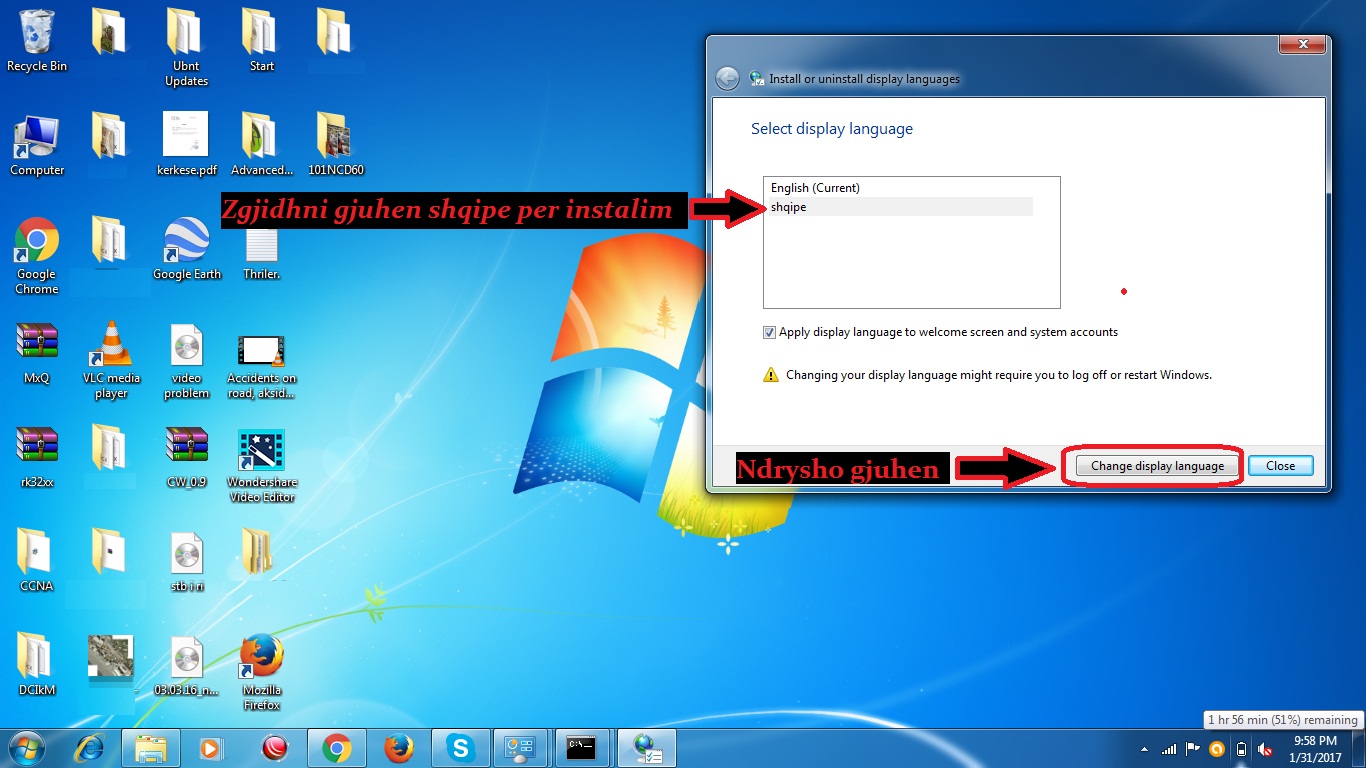The image size is (1366, 768).
Task: Open the Recycle Bin desktop icon
Action: (x=37, y=40)
